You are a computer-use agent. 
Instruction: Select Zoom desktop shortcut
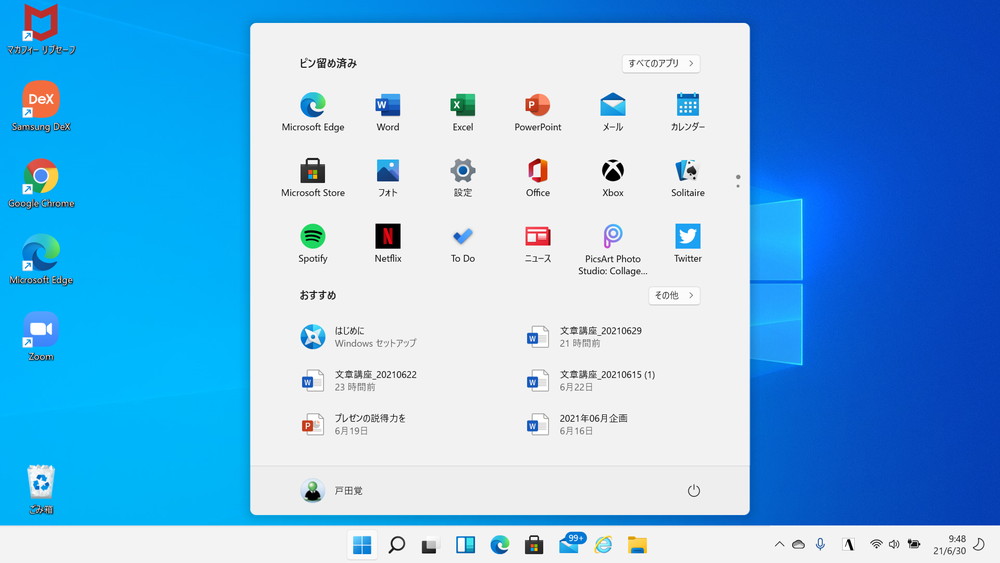41,337
